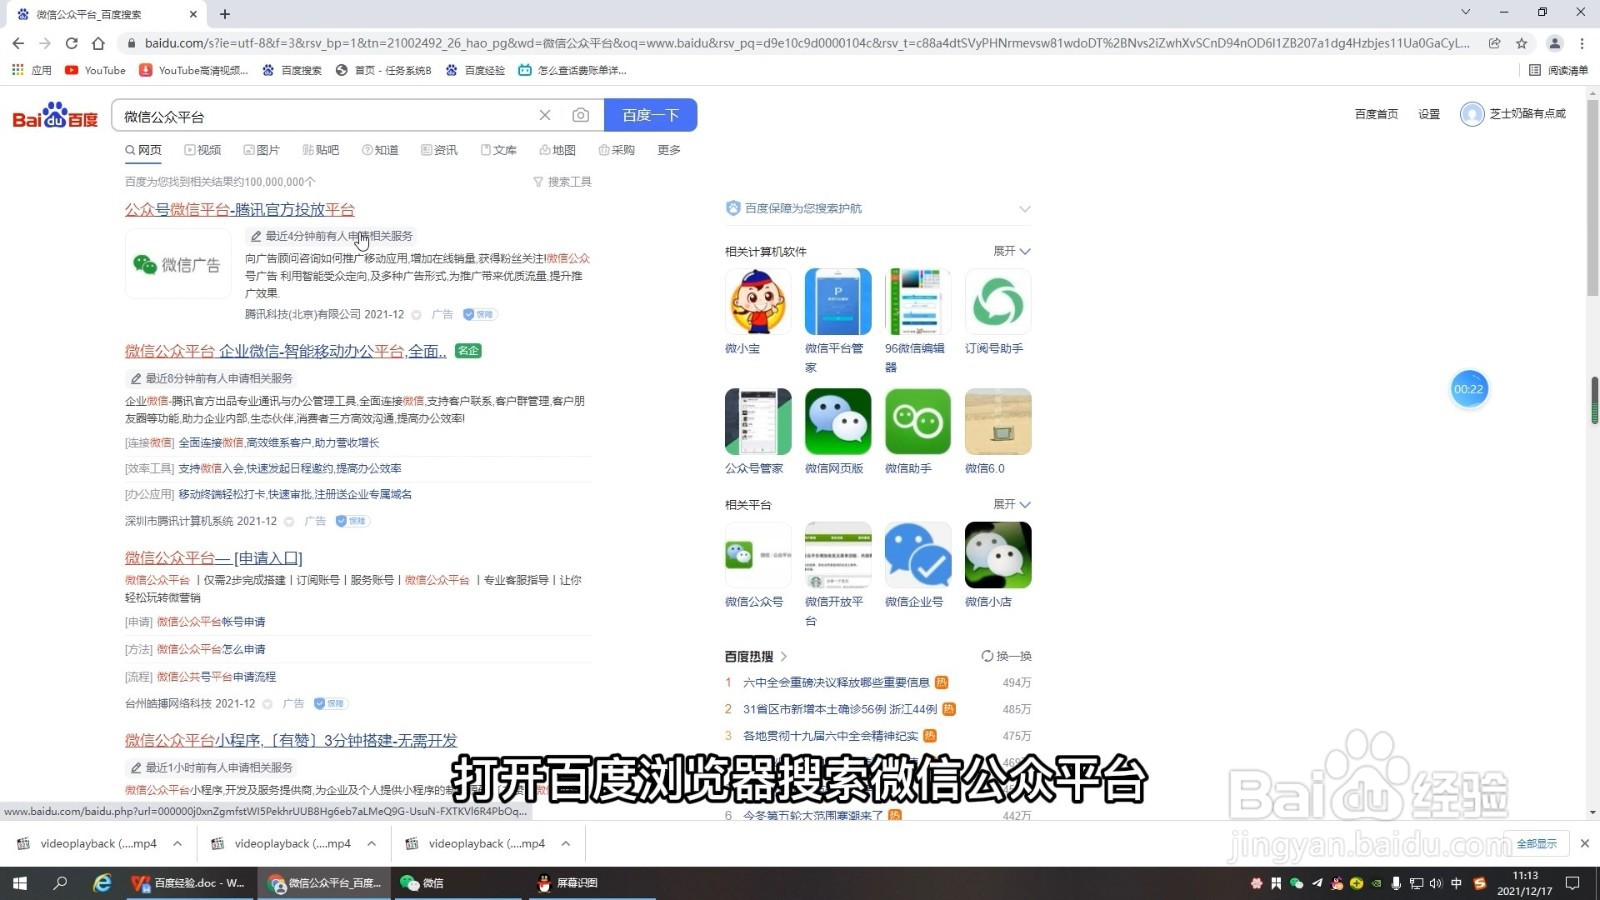Open the 应用 apps bookmark shortcut
Viewport: 1600px width, 900px height.
(31, 70)
